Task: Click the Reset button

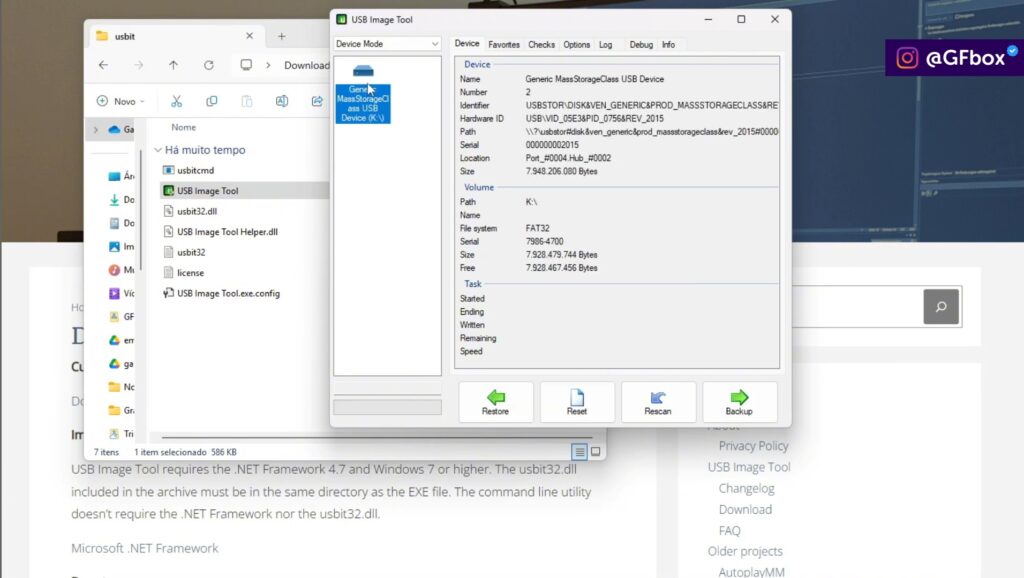Action: click(577, 402)
